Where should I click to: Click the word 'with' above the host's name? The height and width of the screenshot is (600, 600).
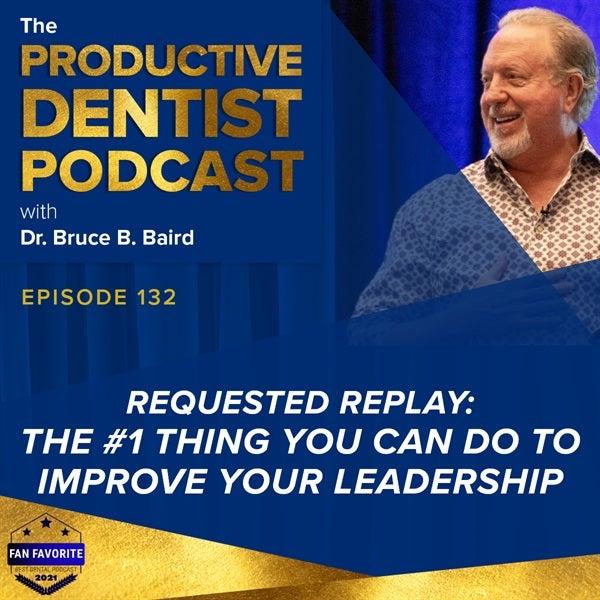[x=38, y=212]
